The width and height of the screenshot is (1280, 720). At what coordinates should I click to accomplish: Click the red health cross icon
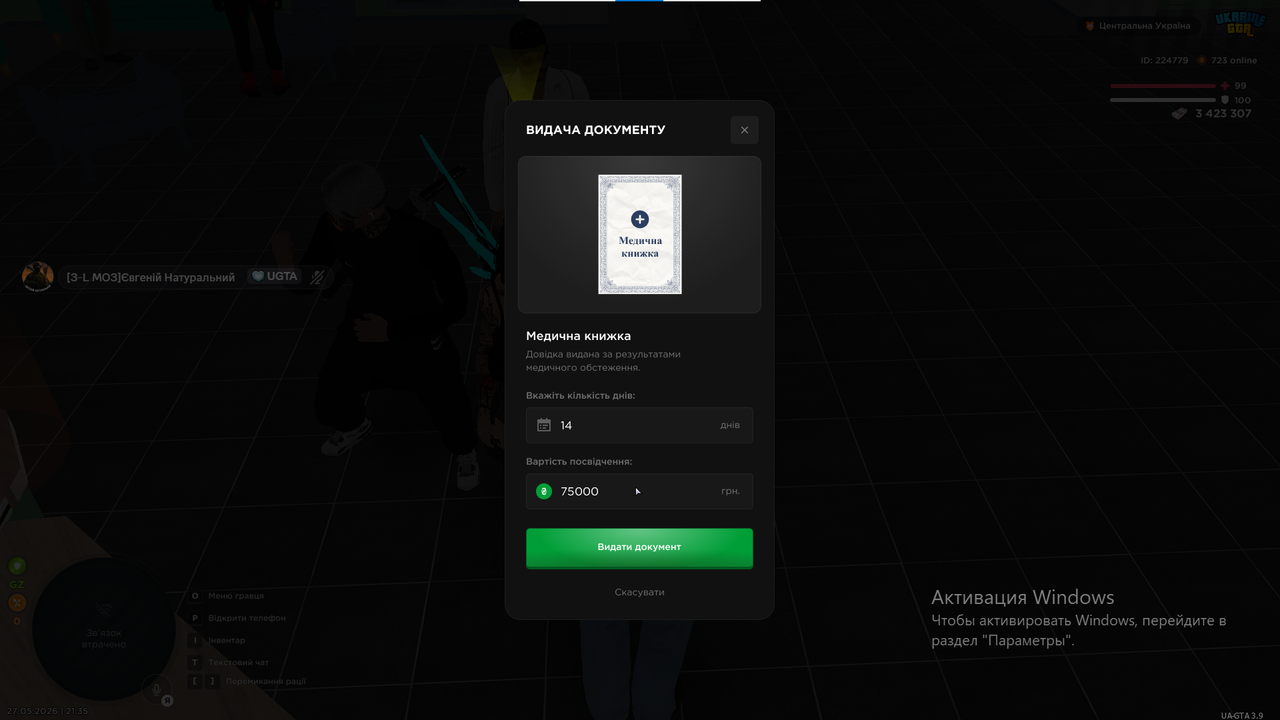pos(1225,86)
